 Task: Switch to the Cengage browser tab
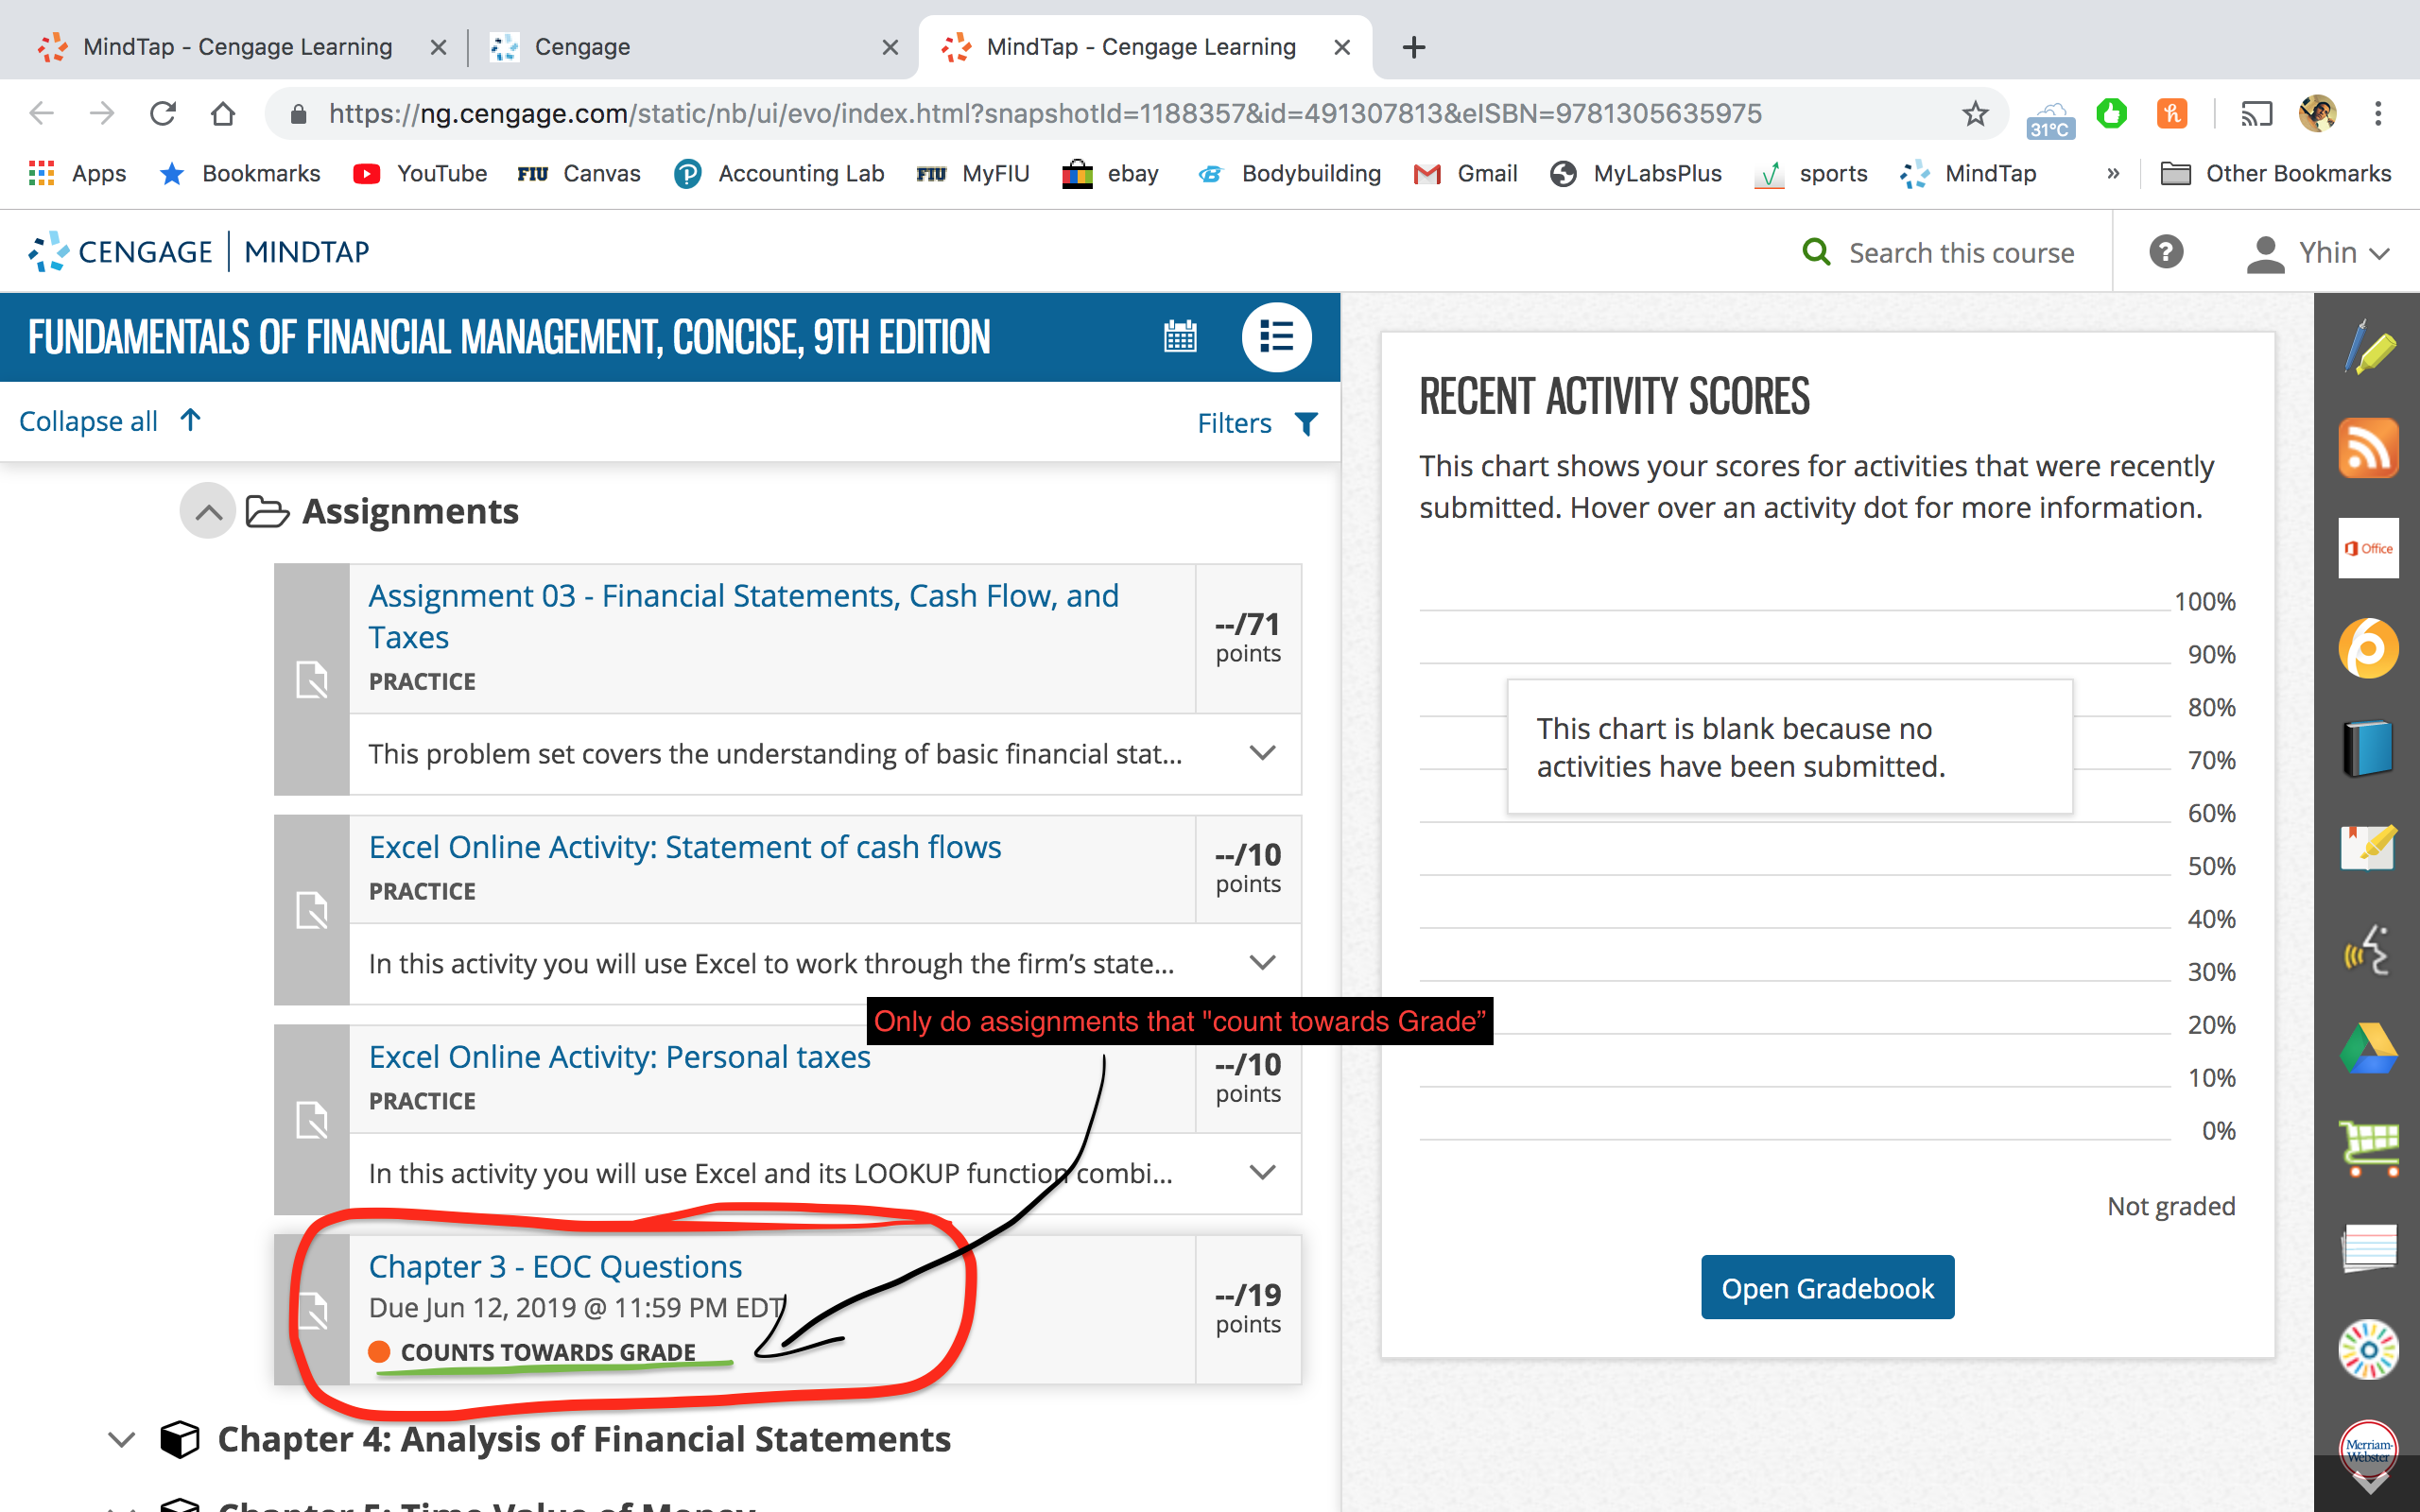click(x=691, y=47)
